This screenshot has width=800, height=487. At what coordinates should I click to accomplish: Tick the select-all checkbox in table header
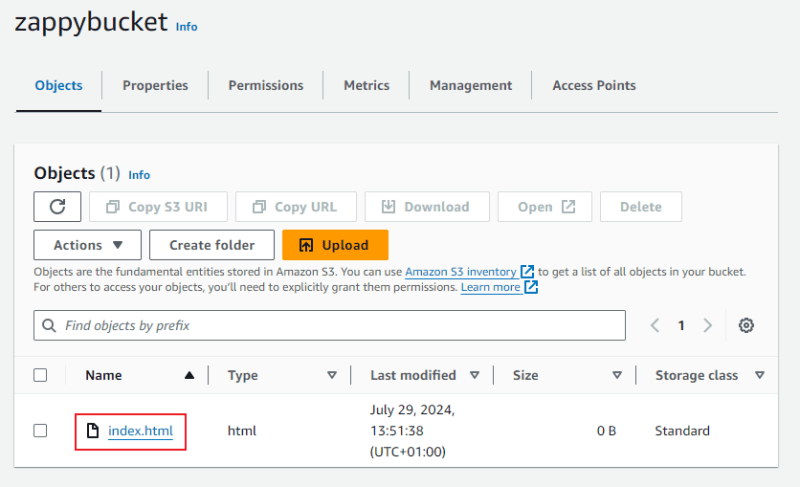40,375
